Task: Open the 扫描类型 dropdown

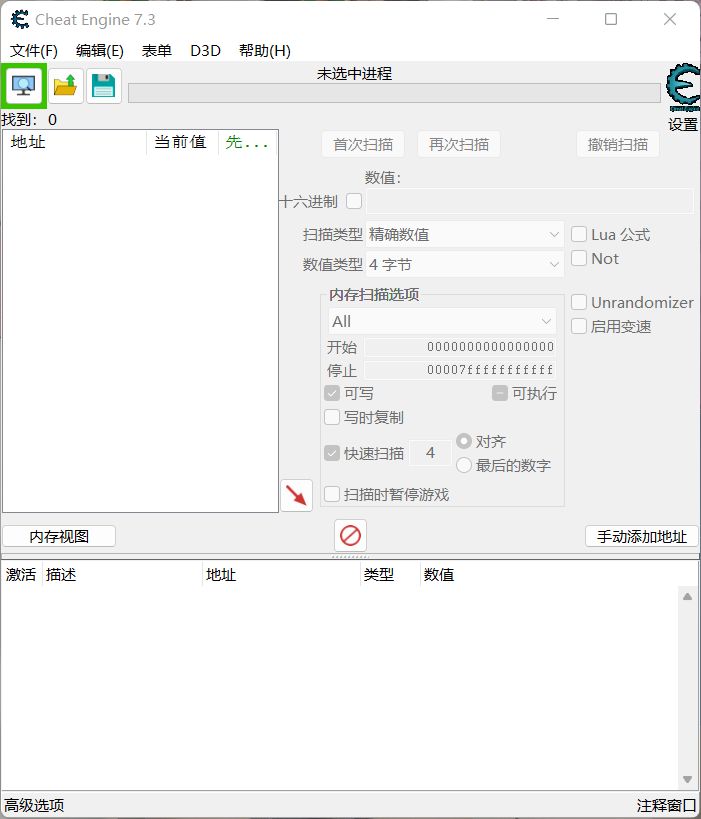Action: [465, 235]
